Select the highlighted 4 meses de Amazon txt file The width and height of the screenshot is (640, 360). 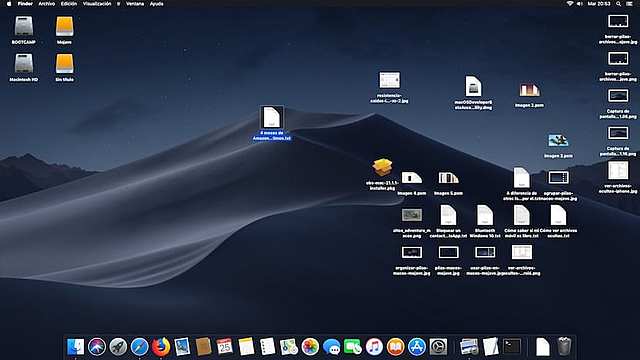click(272, 118)
